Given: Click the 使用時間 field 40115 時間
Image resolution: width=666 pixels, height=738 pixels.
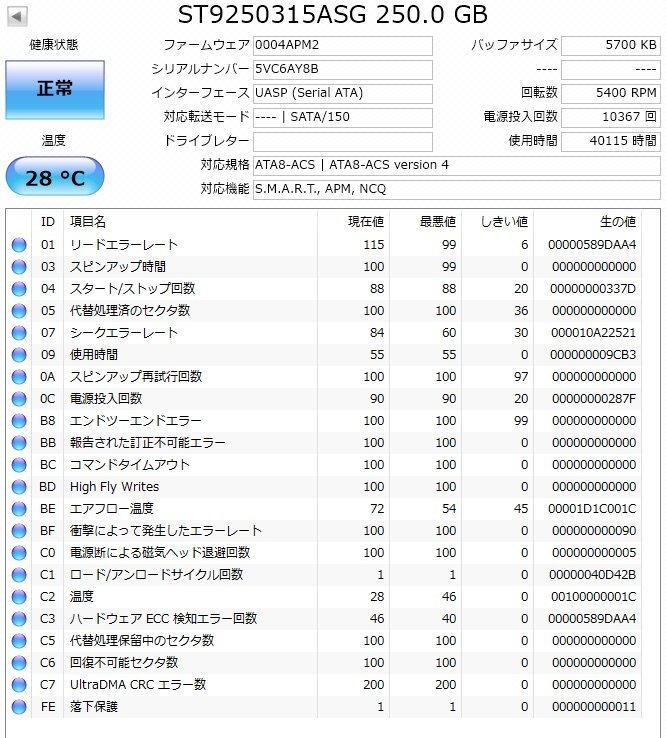Looking at the screenshot, I should click(611, 142).
